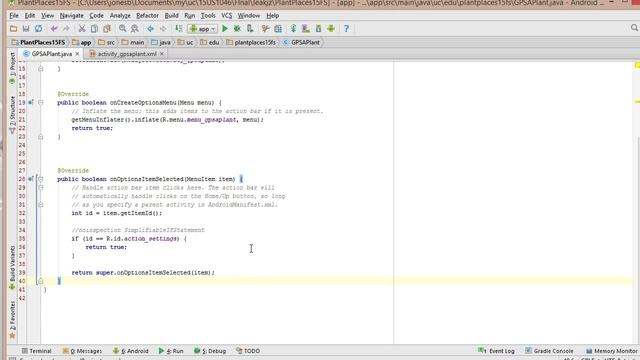Click the fold end marker at line 23
Screen dimensions: 640x360
40,137
